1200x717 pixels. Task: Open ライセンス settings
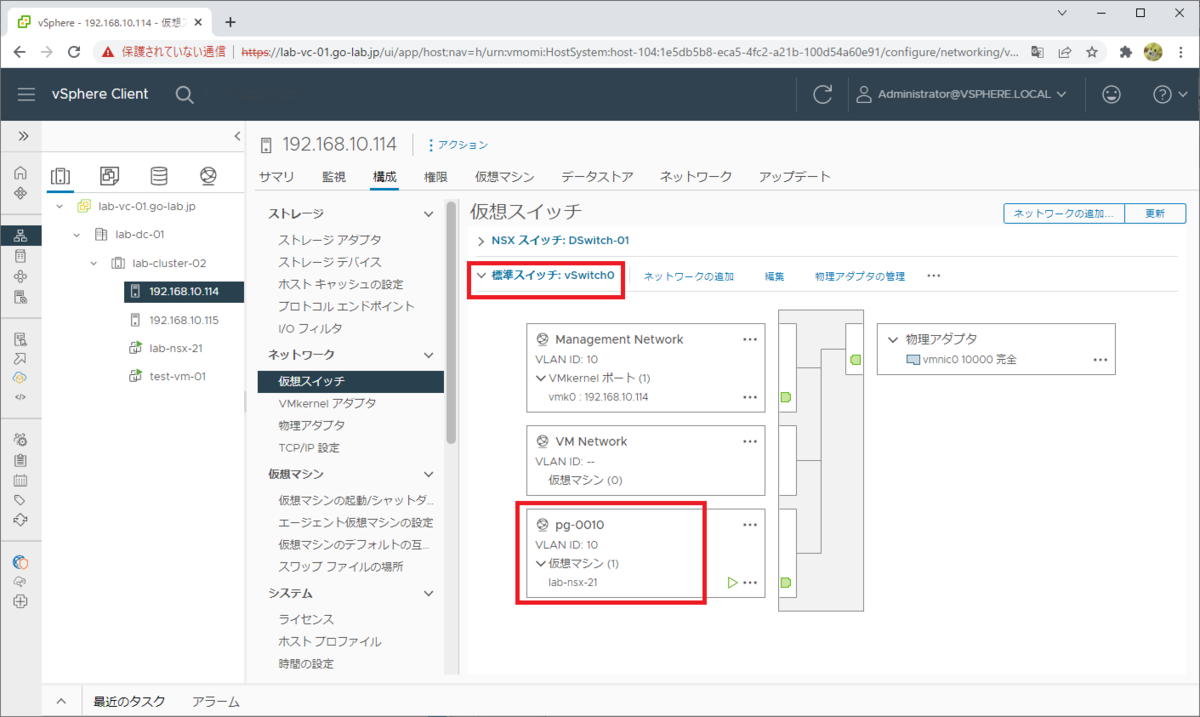(306, 619)
